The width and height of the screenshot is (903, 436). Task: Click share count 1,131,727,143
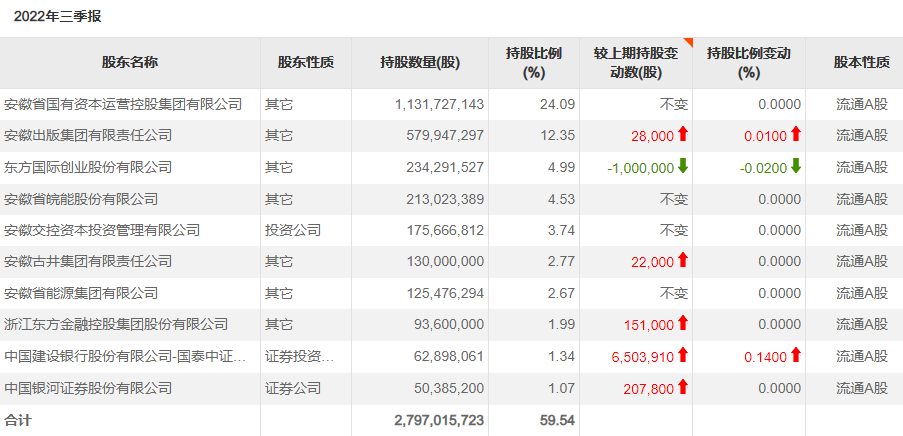[439, 104]
